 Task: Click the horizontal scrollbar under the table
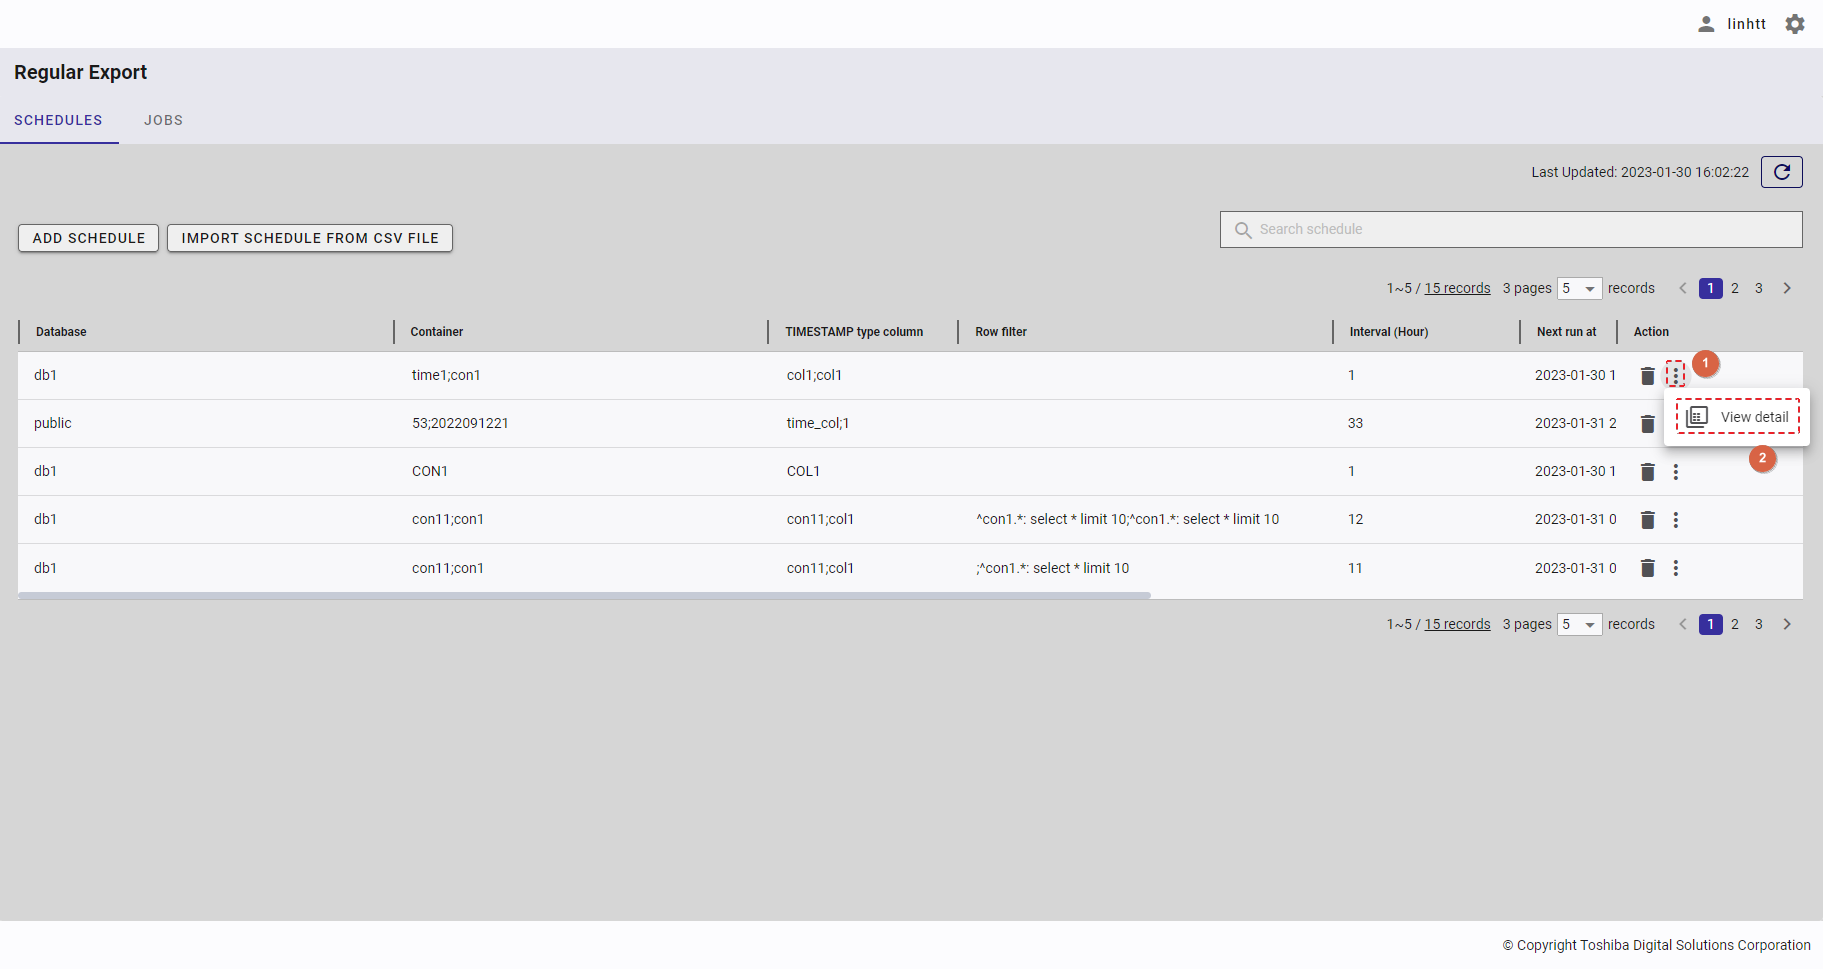tap(584, 595)
